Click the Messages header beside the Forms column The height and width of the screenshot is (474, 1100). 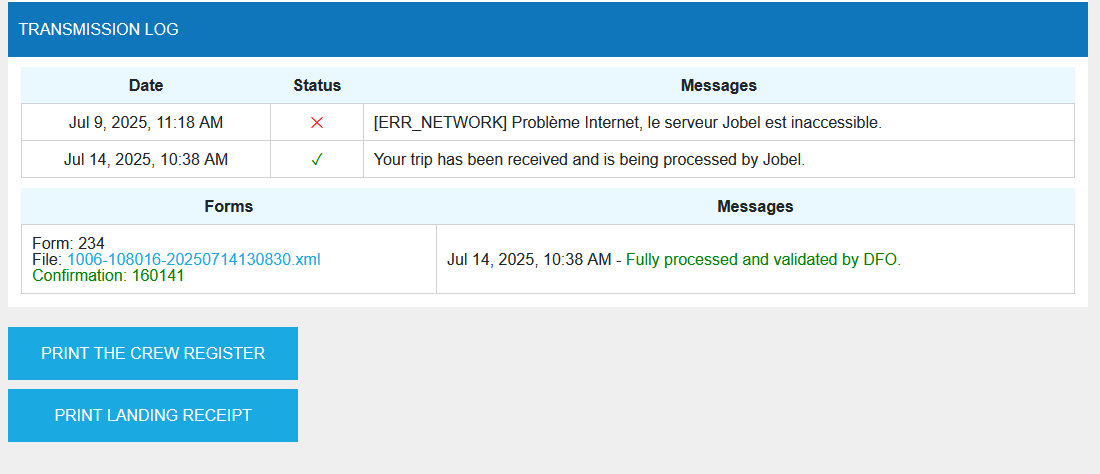(755, 207)
